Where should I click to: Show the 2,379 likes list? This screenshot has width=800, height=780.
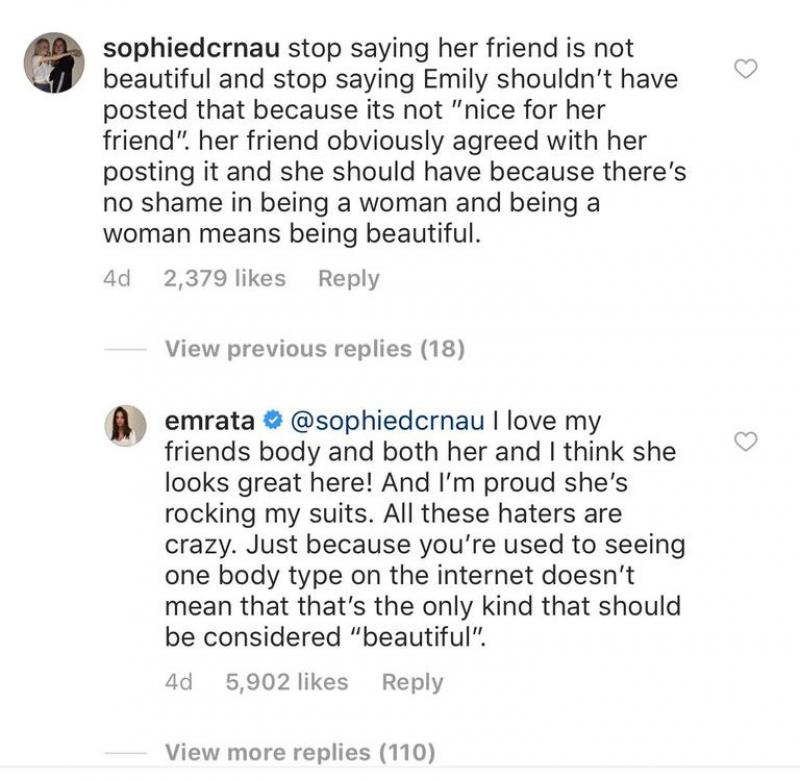click(x=224, y=278)
